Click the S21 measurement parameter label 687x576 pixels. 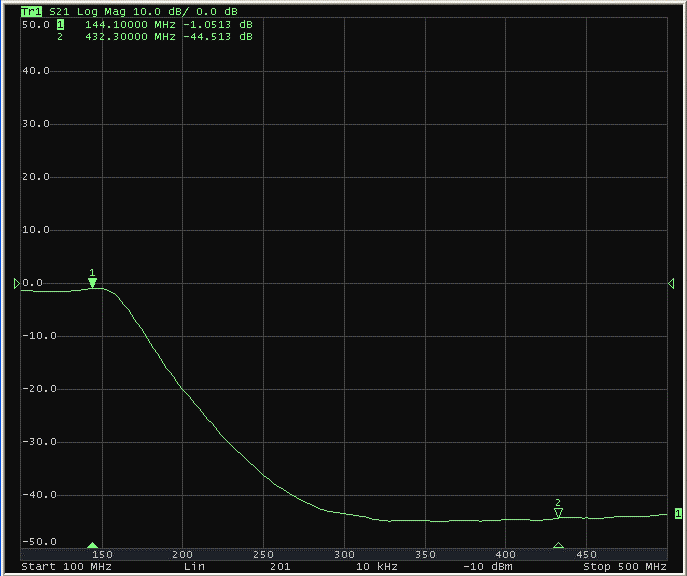pyautogui.click(x=59, y=11)
